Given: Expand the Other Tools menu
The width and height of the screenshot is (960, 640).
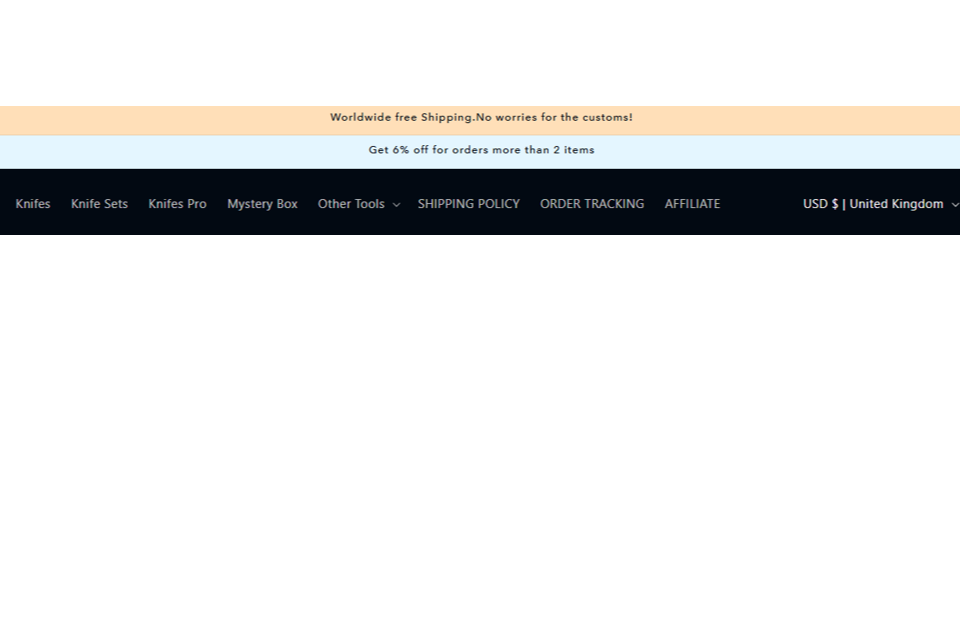Looking at the screenshot, I should point(351,204).
